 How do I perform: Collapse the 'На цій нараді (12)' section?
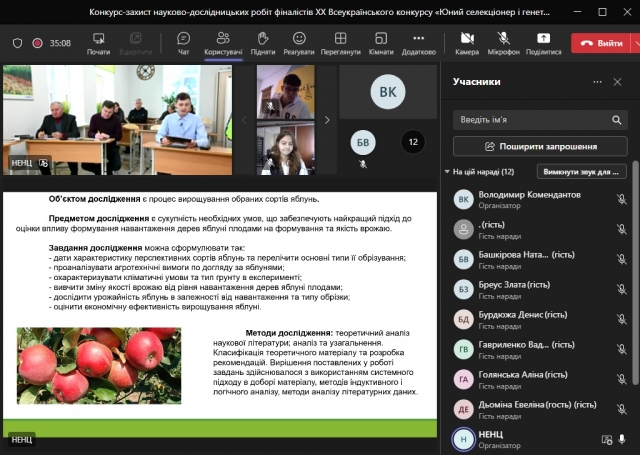coord(447,172)
